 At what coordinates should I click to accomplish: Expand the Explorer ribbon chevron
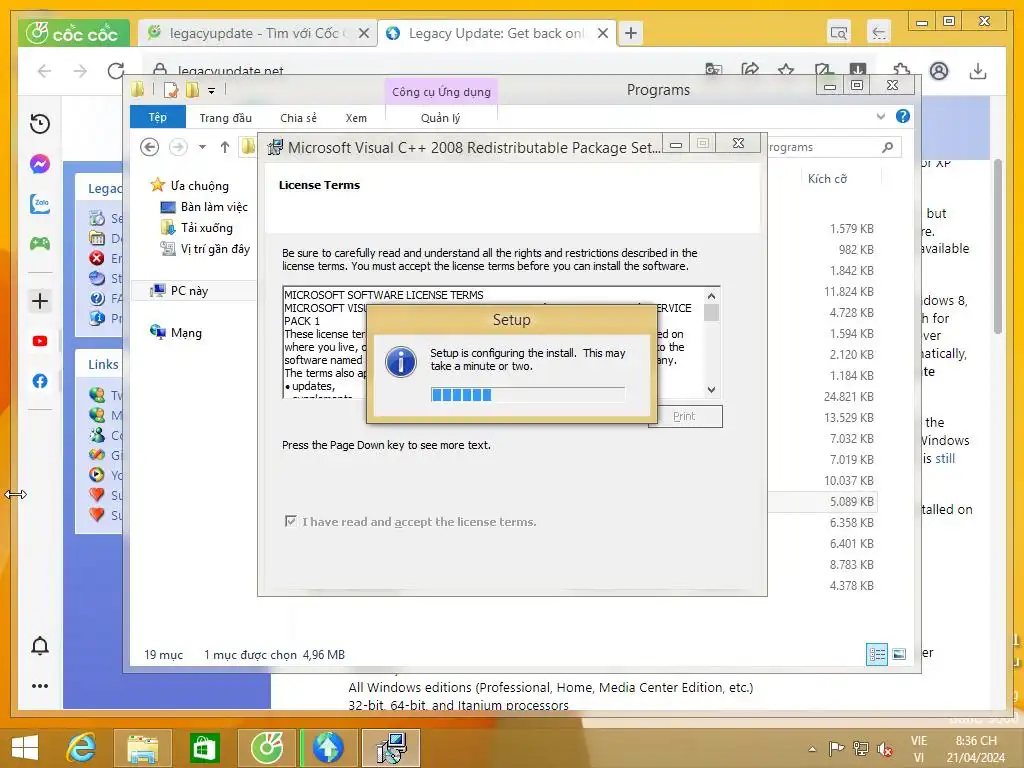881,116
